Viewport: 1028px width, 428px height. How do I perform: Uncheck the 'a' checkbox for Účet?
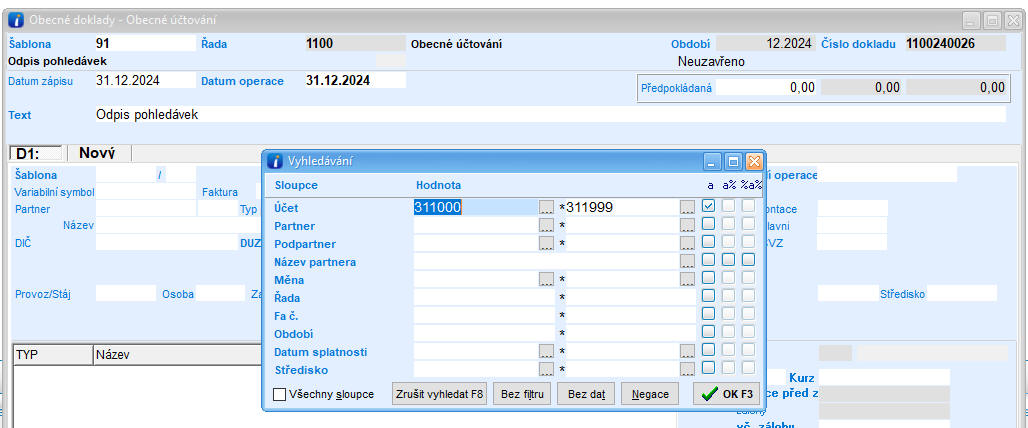(709, 206)
